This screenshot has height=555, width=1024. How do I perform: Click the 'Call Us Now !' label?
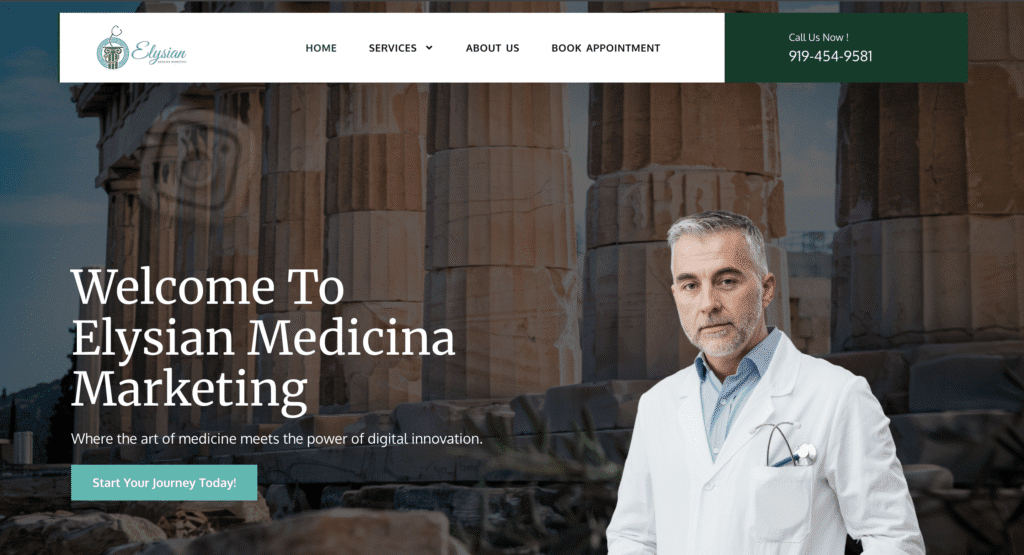[x=818, y=37]
